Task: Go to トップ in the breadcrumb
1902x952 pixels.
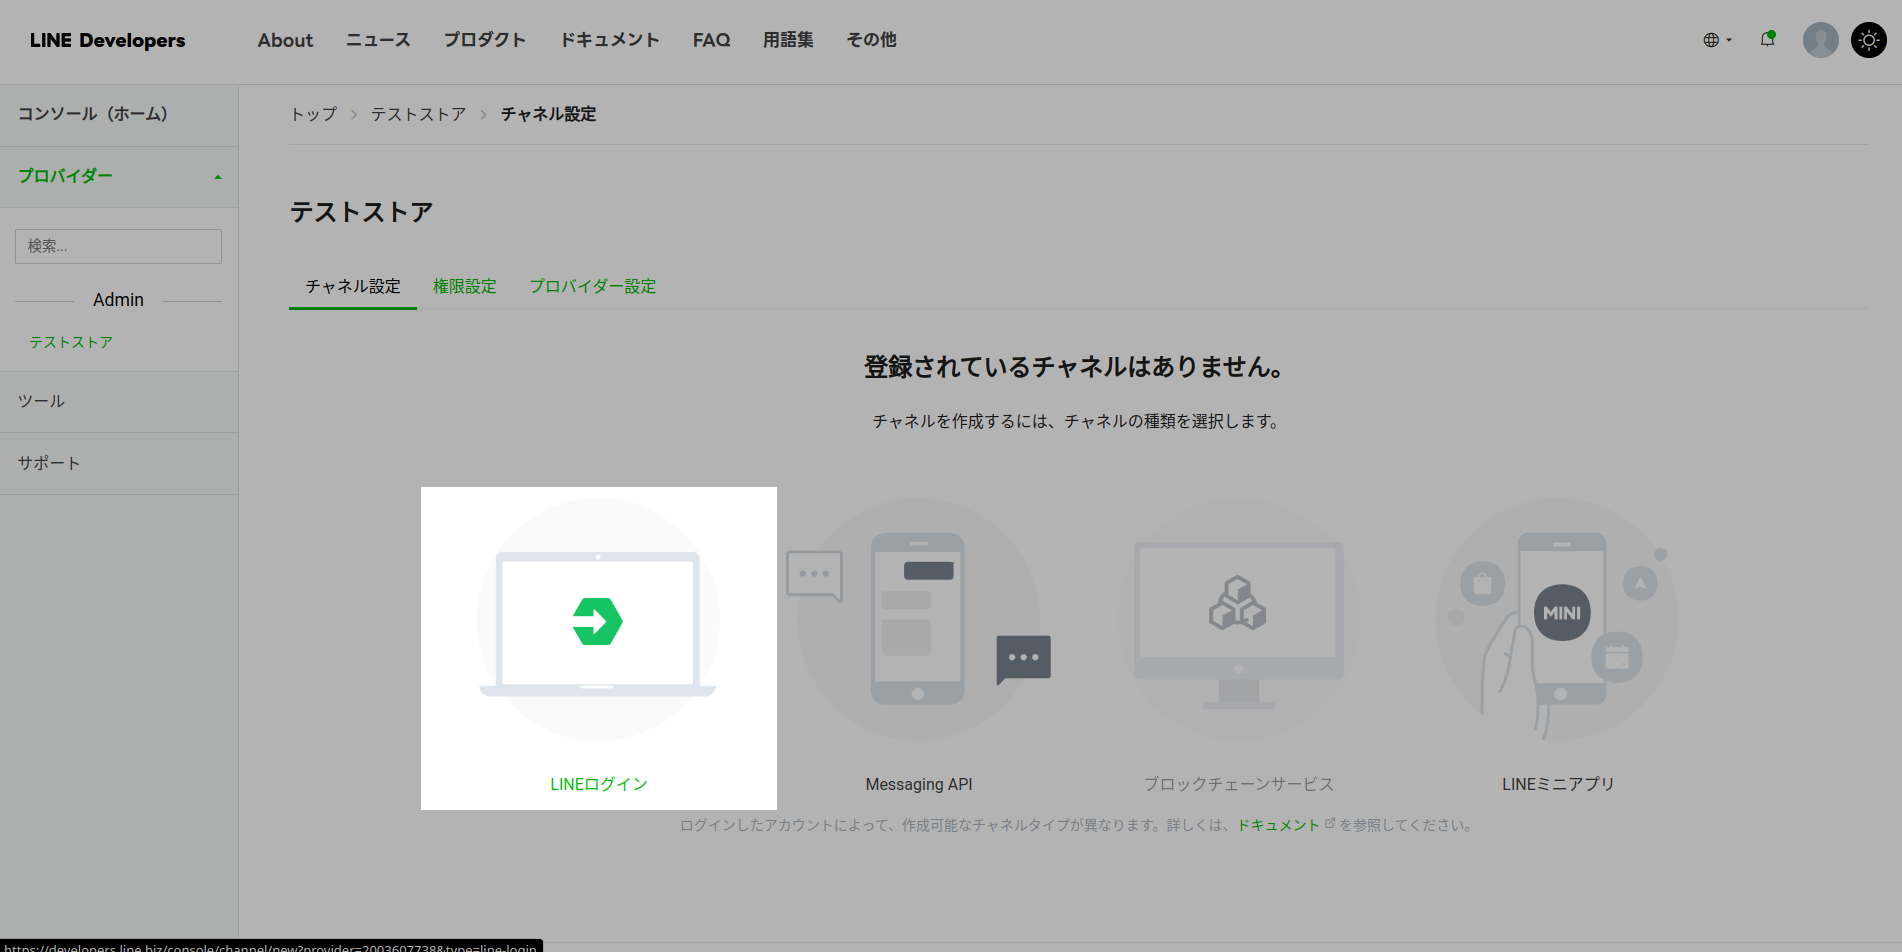Action: [x=313, y=115]
